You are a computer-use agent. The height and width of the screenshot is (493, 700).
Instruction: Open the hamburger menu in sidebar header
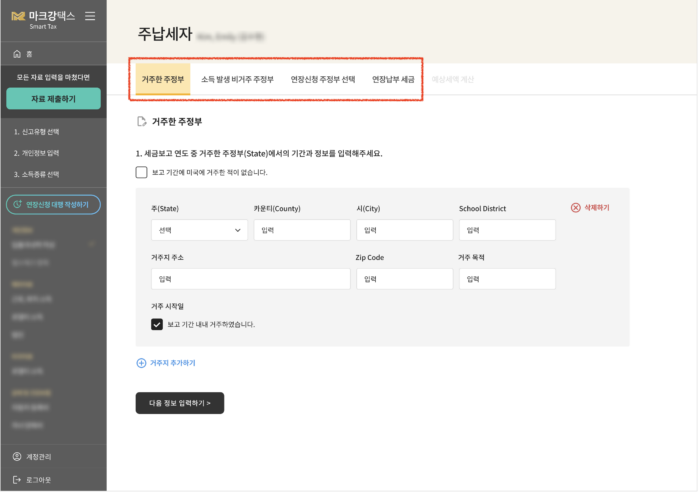click(x=90, y=16)
